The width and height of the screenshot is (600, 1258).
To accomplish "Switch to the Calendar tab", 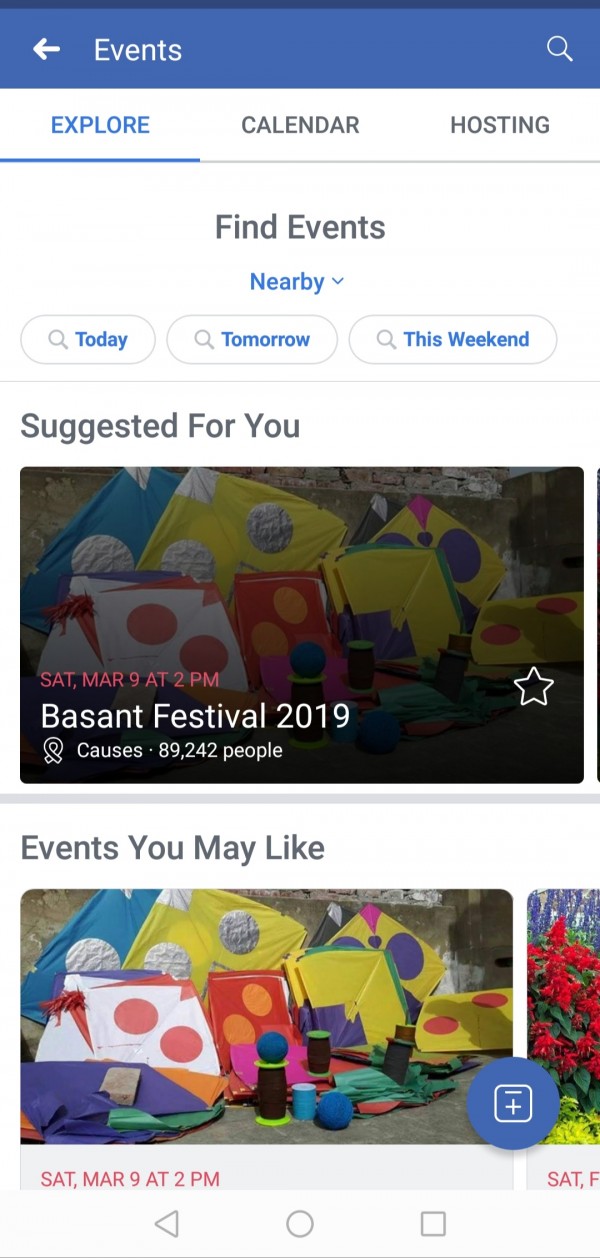I will (300, 125).
